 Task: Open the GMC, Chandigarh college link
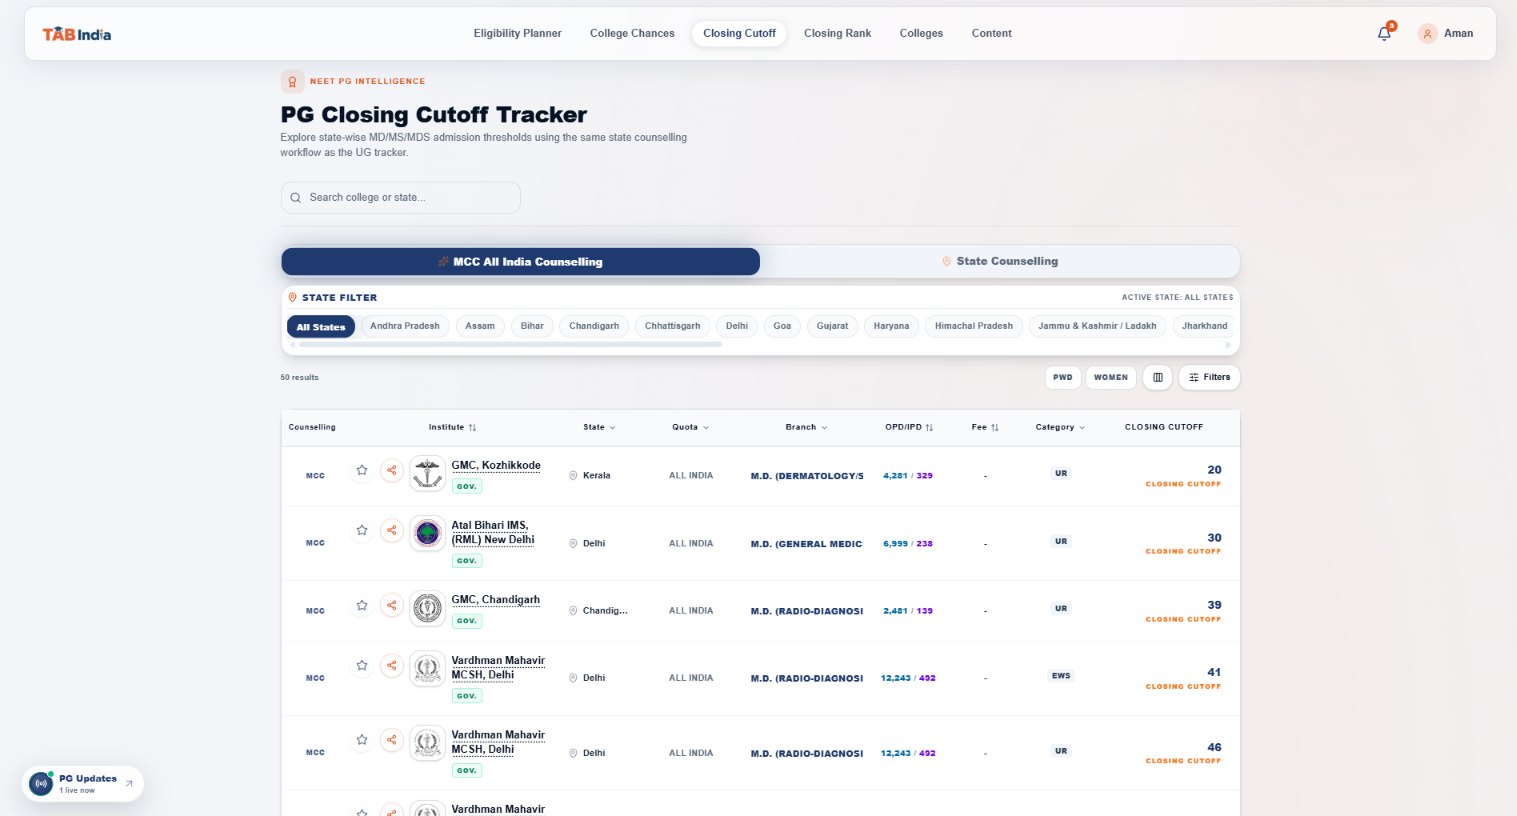pos(496,600)
